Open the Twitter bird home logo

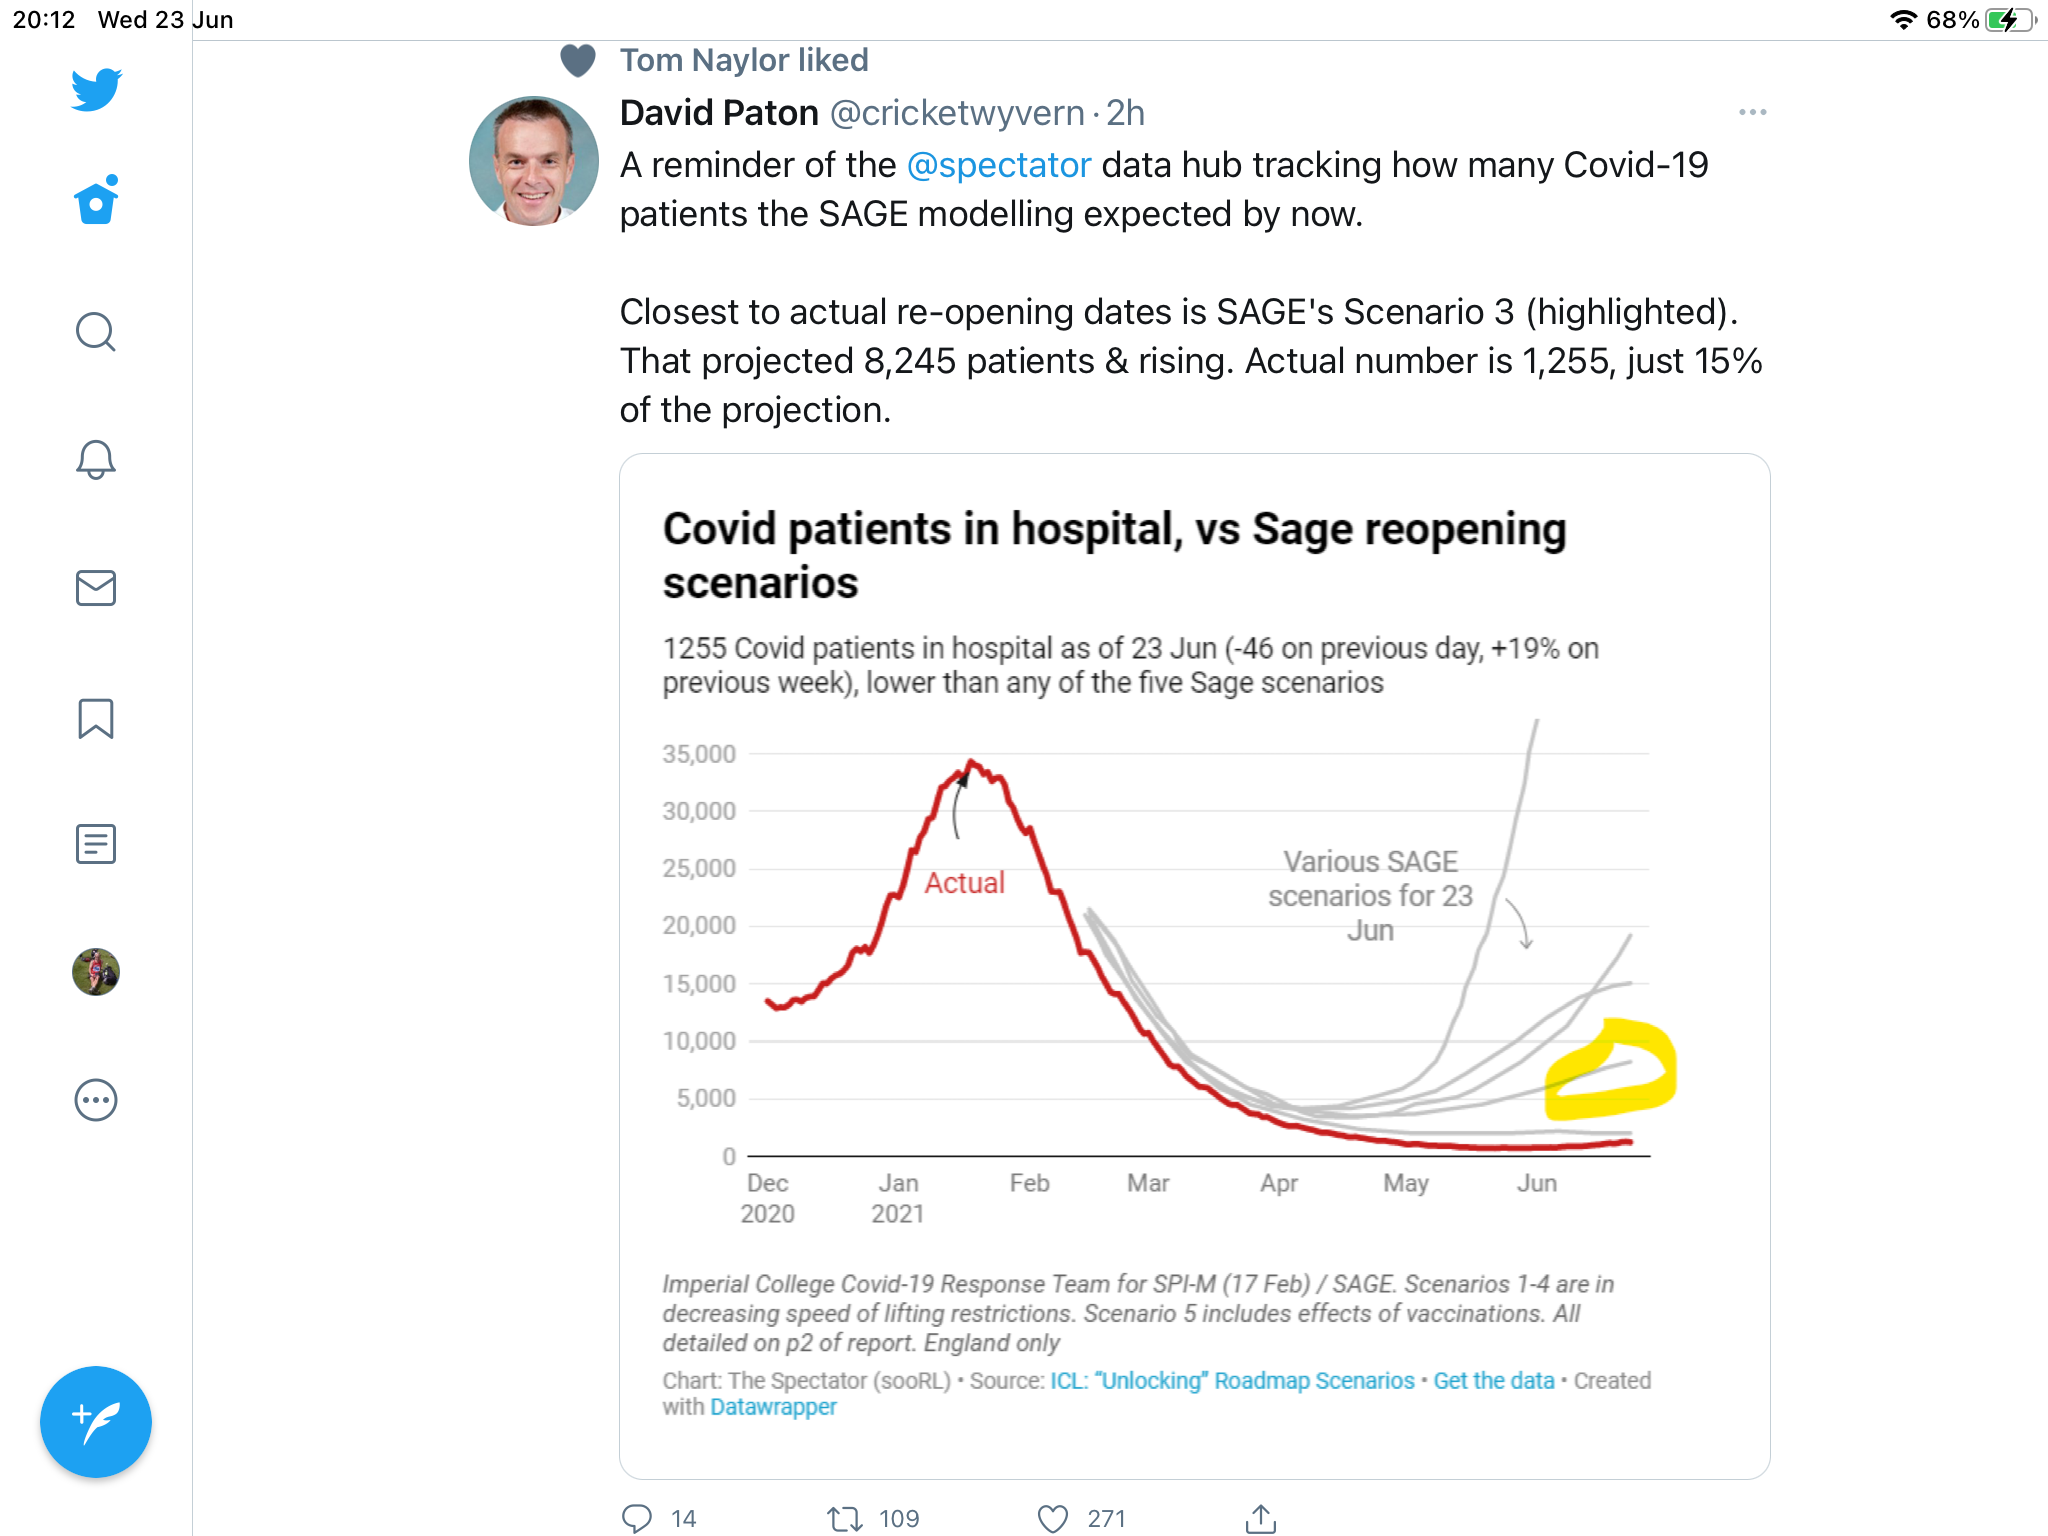coord(96,89)
